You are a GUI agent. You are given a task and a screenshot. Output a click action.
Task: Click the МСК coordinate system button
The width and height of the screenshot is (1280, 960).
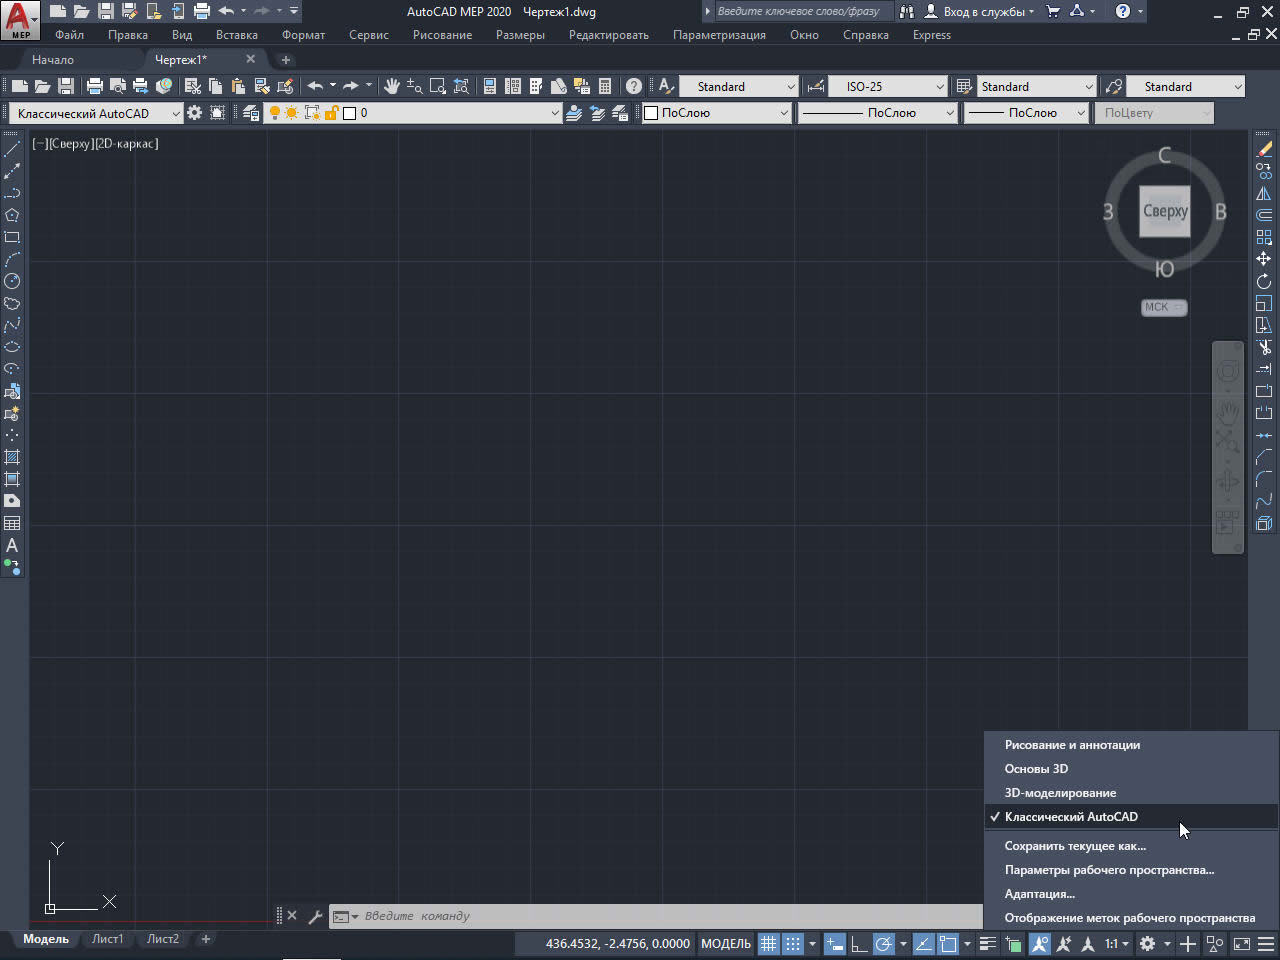point(1164,307)
